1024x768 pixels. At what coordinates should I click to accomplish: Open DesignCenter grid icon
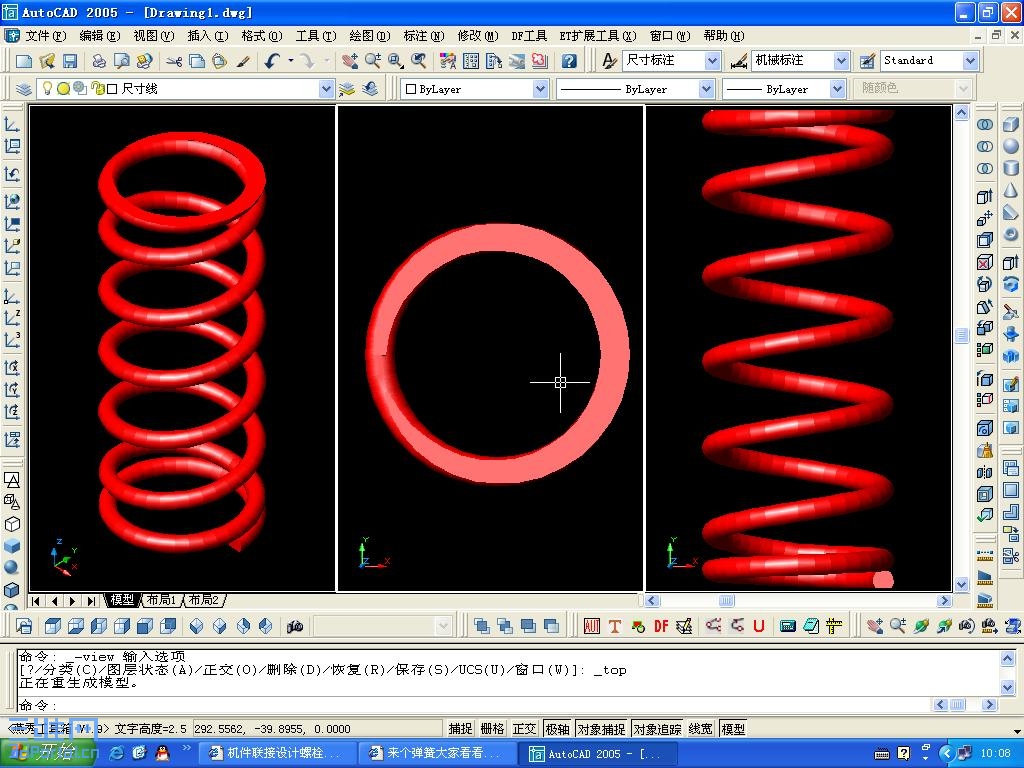point(471,61)
